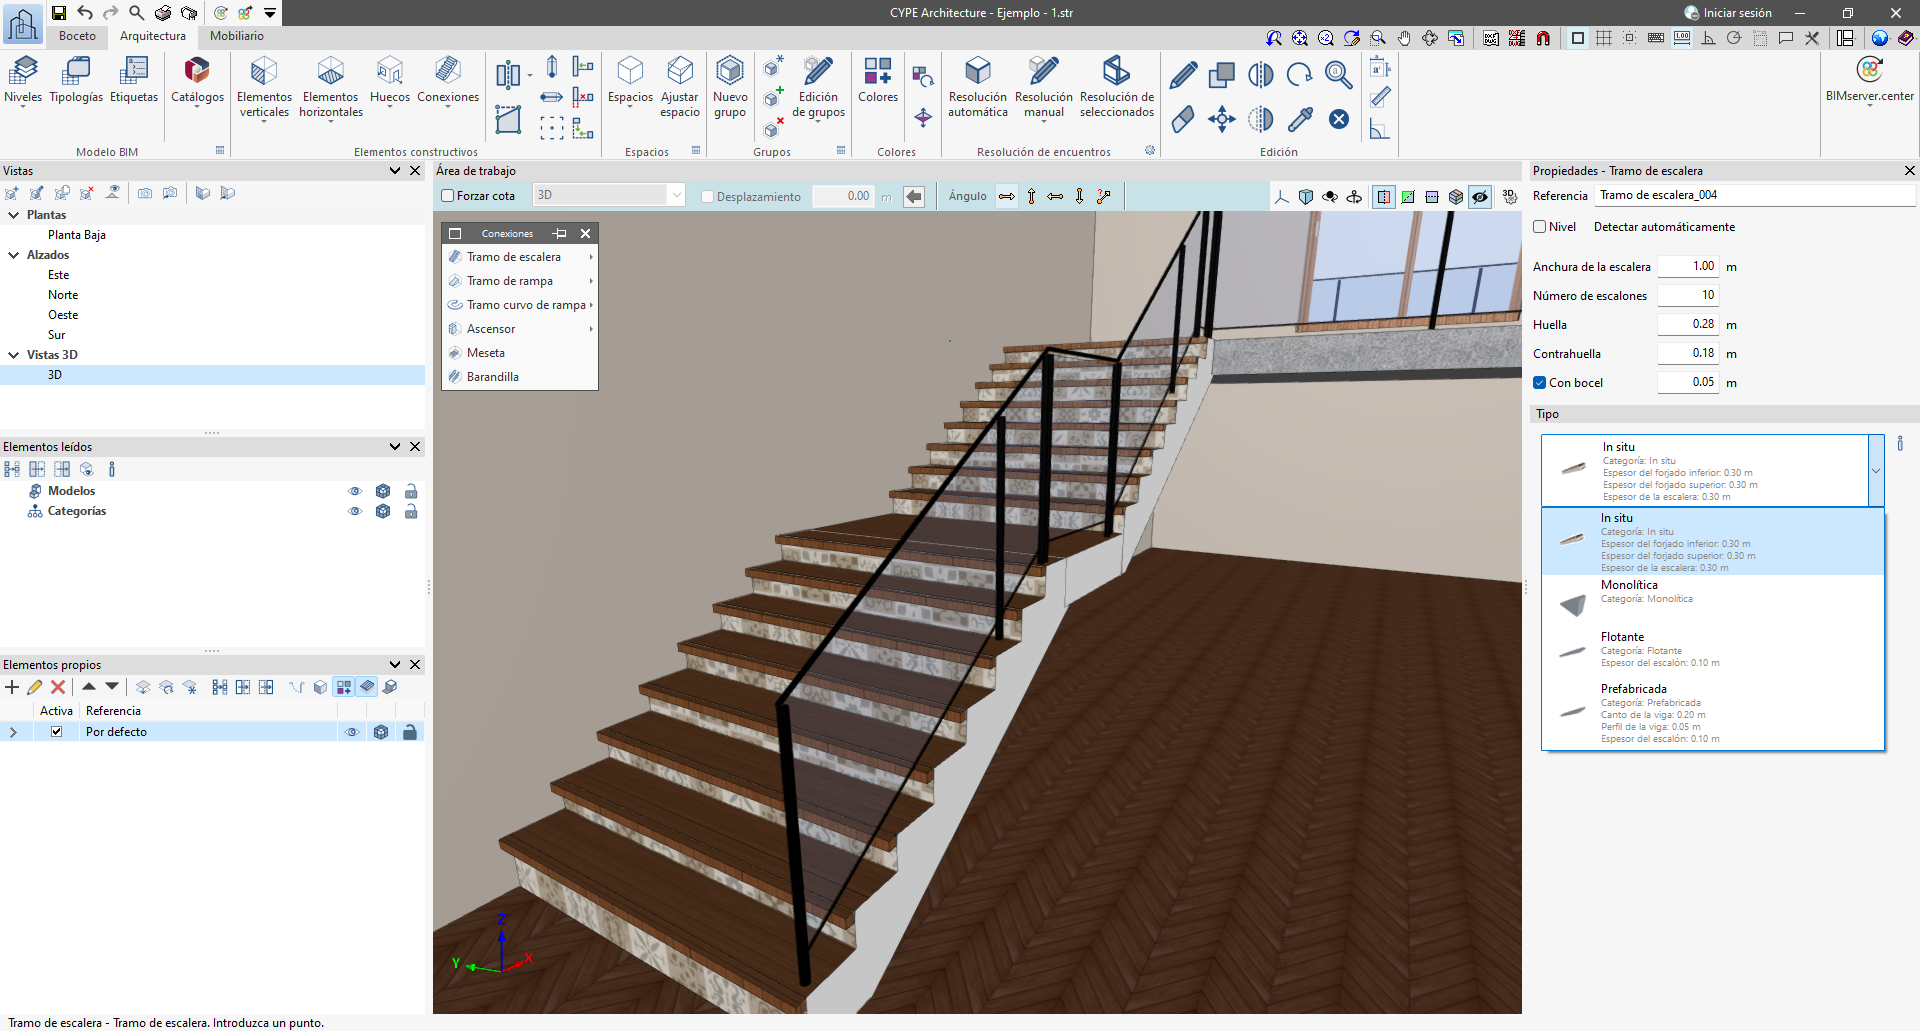This screenshot has width=1920, height=1031.
Task: Collapse the Vistas 3D tree section
Action: 13,355
